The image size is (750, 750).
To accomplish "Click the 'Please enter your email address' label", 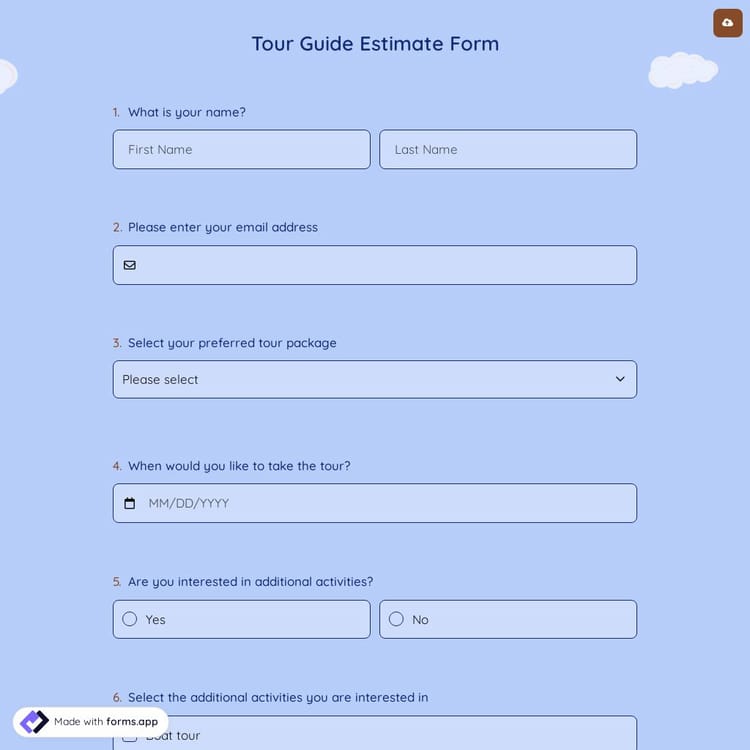I will click(223, 227).
